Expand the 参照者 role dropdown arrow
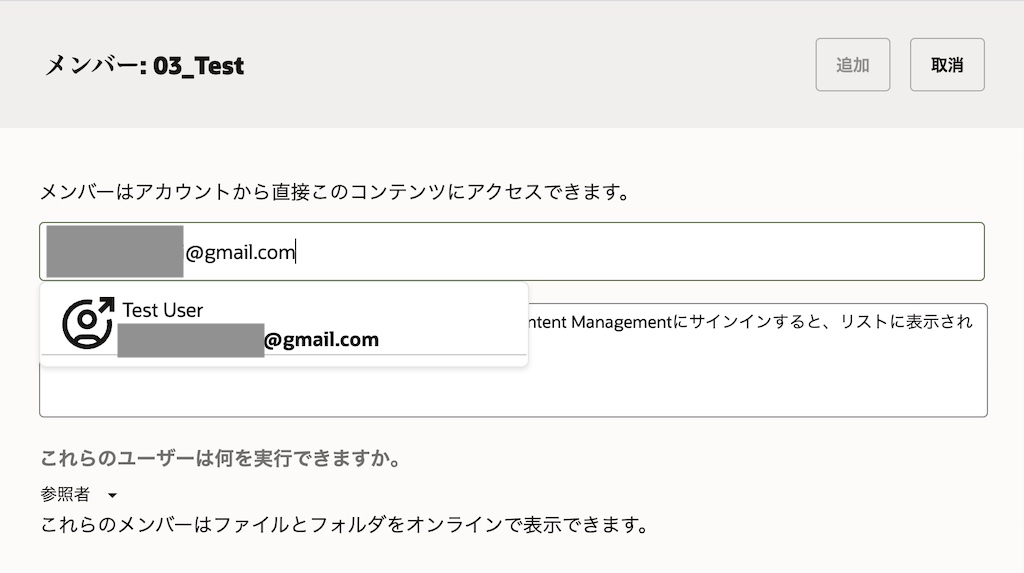The image size is (1024, 573). click(112, 495)
